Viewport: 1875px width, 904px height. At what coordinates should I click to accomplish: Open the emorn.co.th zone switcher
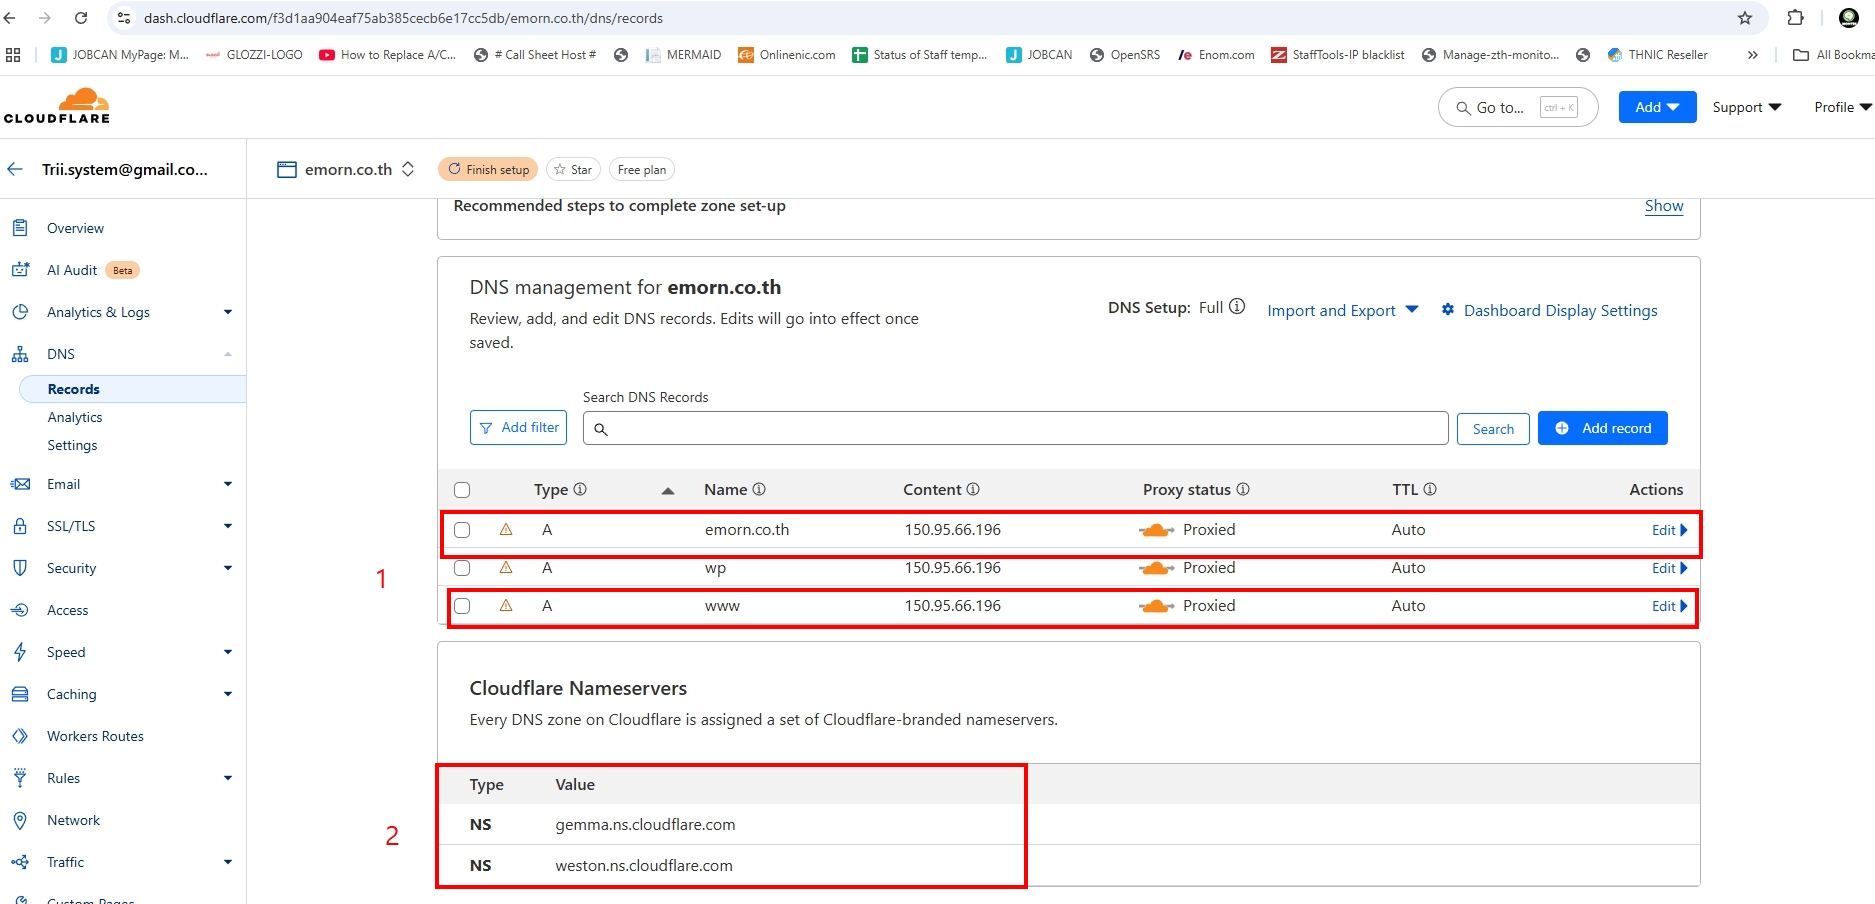345,169
